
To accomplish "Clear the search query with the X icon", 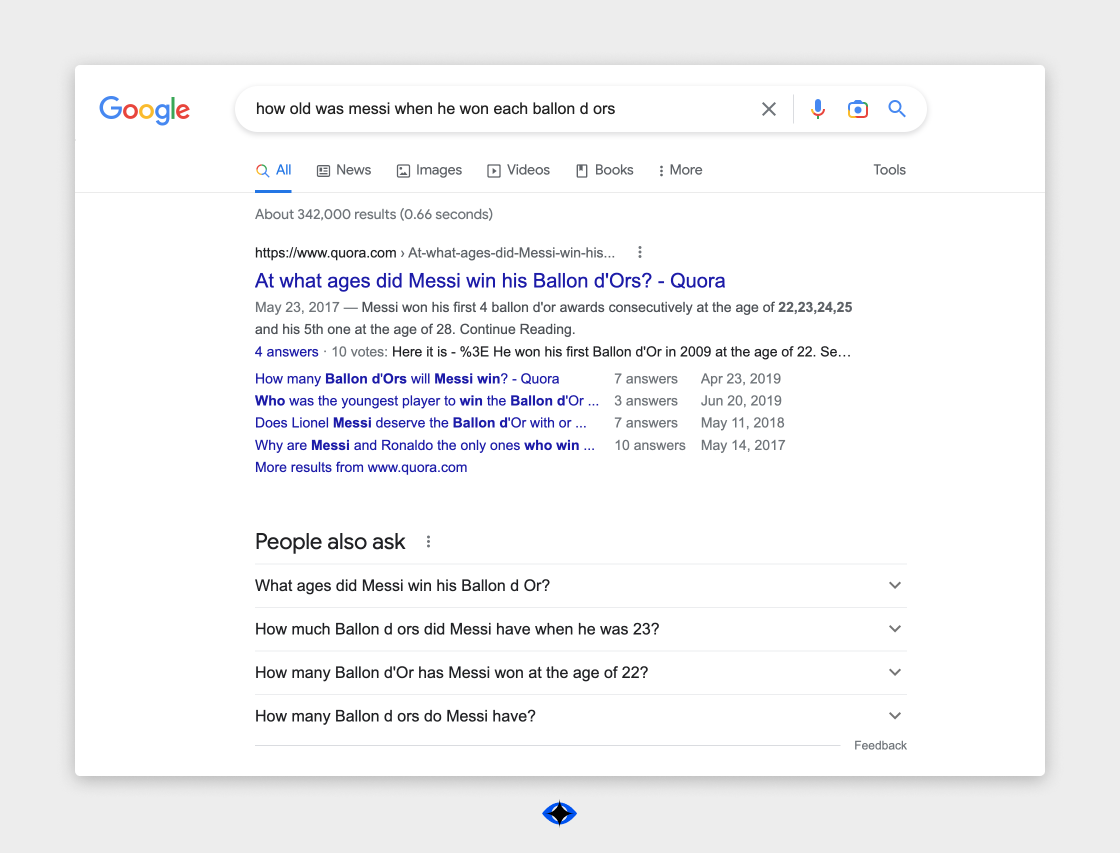I will (769, 109).
